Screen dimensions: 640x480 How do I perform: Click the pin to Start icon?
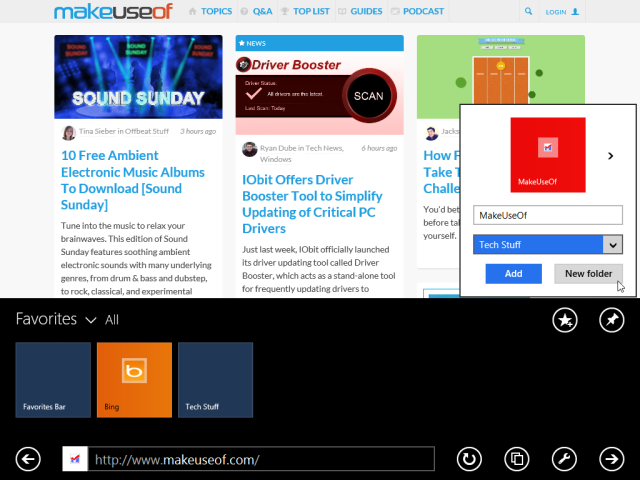click(611, 320)
